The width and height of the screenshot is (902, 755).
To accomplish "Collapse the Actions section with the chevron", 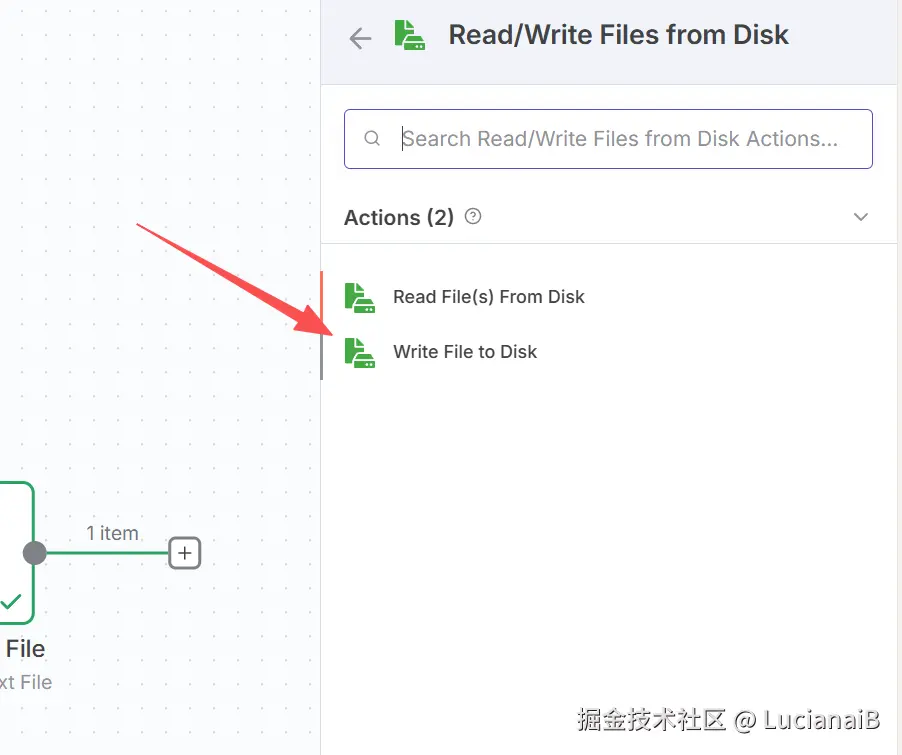I will click(860, 217).
